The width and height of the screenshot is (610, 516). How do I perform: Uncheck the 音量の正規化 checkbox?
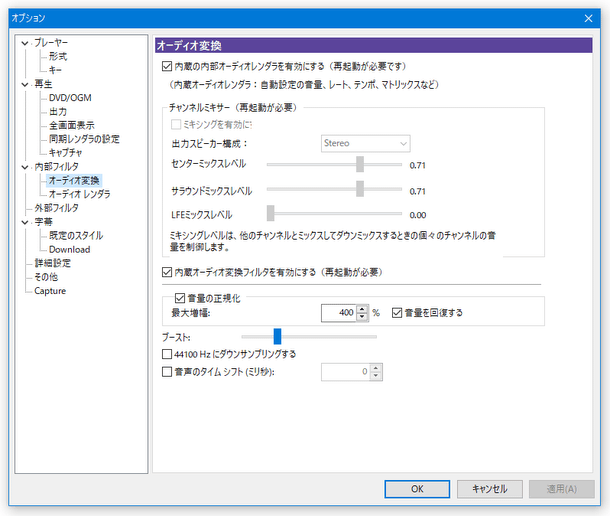pyautogui.click(x=180, y=298)
